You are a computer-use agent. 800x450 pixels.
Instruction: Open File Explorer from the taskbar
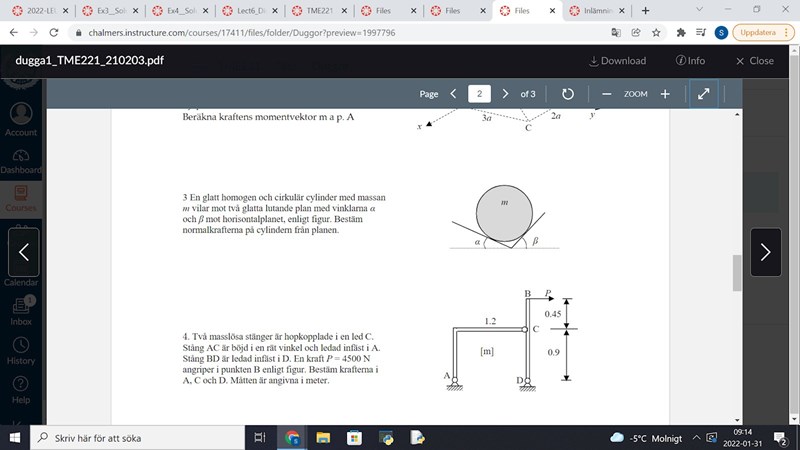[324, 437]
